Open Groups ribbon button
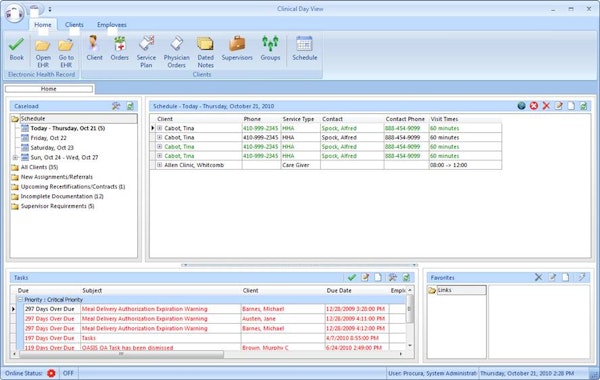600x380 pixels. pyautogui.click(x=270, y=49)
